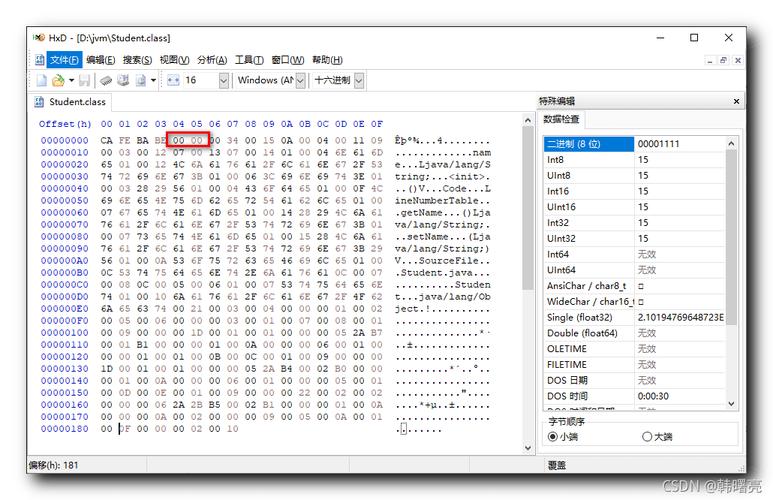The width and height of the screenshot is (773, 500).
Task: Click offset row 00000000 label
Action: 65,141
